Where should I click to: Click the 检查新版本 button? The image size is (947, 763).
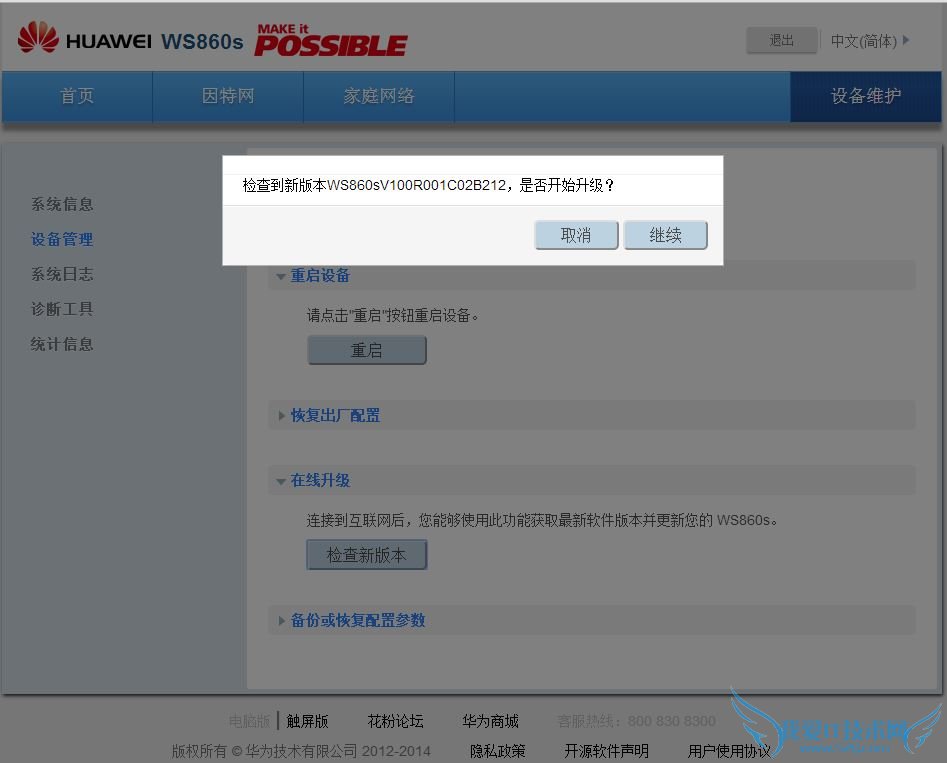point(366,553)
